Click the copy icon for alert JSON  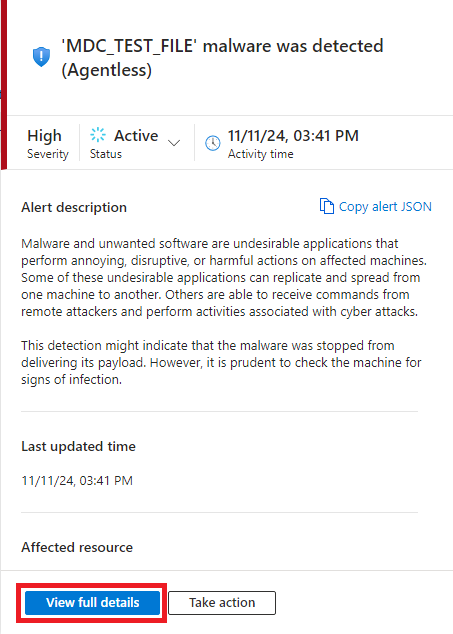[326, 206]
